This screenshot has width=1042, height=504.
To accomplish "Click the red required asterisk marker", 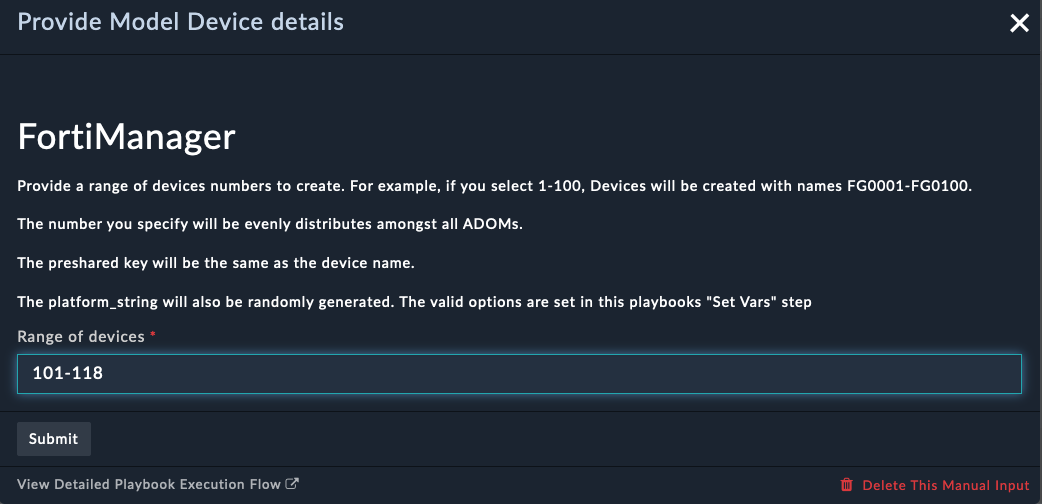I will point(153,335).
